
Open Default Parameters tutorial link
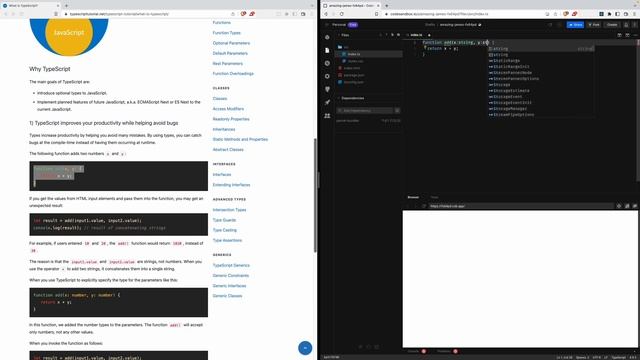tap(230, 53)
